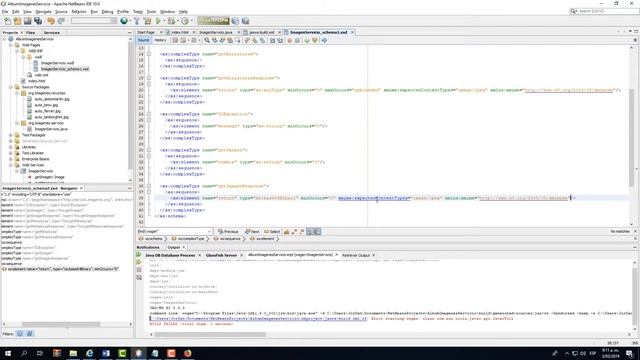
Task: Open the notification center icon in taskbar
Action: pyautogui.click(x=629, y=353)
